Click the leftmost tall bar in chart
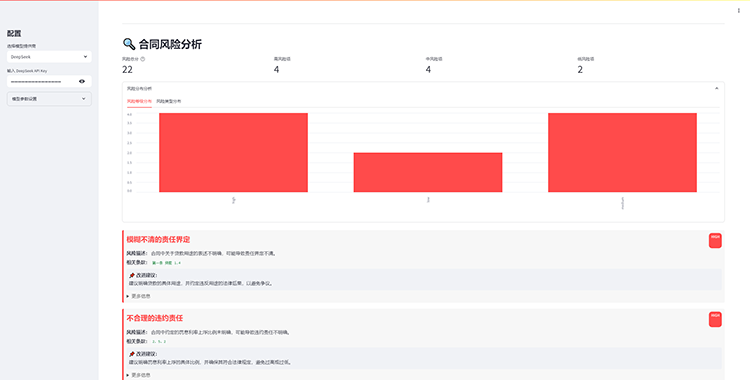Image resolution: width=750 pixels, height=380 pixels. tap(233, 153)
